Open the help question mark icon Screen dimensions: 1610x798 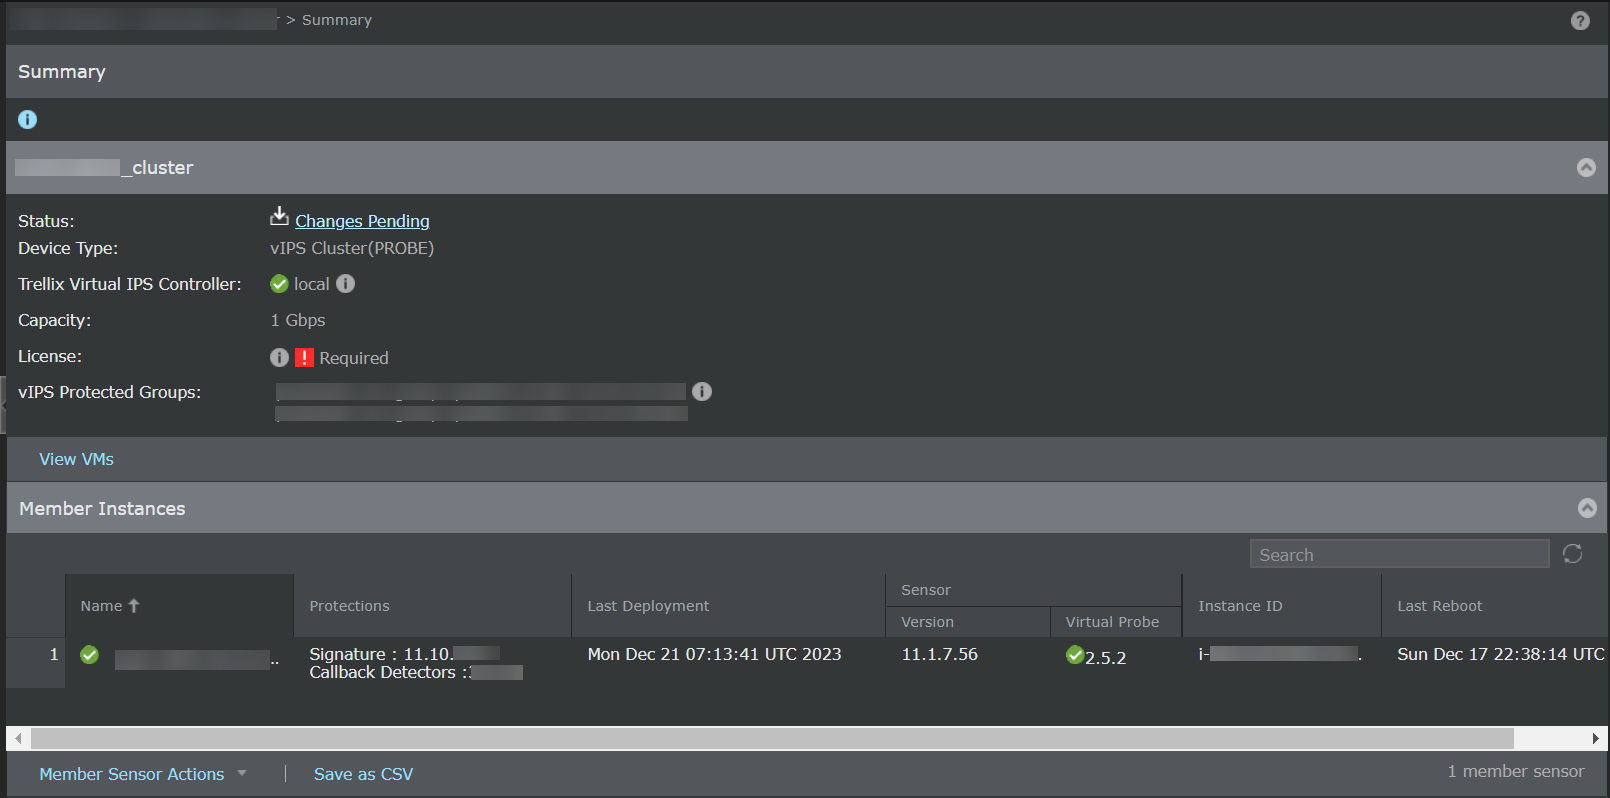point(1580,21)
